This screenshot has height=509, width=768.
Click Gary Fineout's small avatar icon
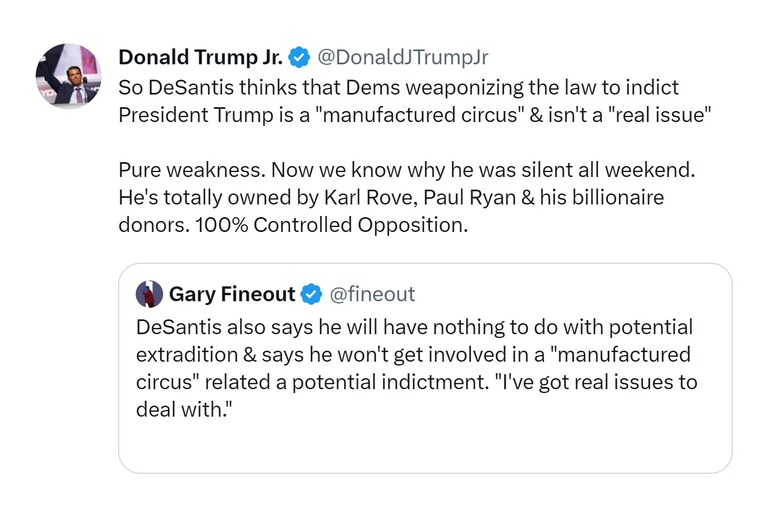click(149, 294)
